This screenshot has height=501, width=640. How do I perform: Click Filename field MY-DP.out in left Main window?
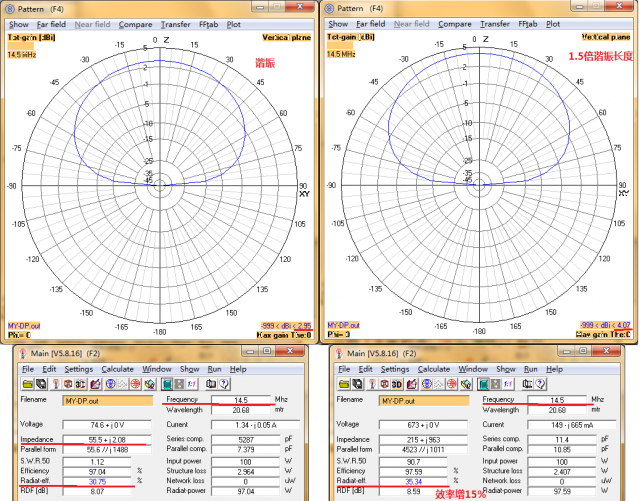pyautogui.click(x=108, y=401)
